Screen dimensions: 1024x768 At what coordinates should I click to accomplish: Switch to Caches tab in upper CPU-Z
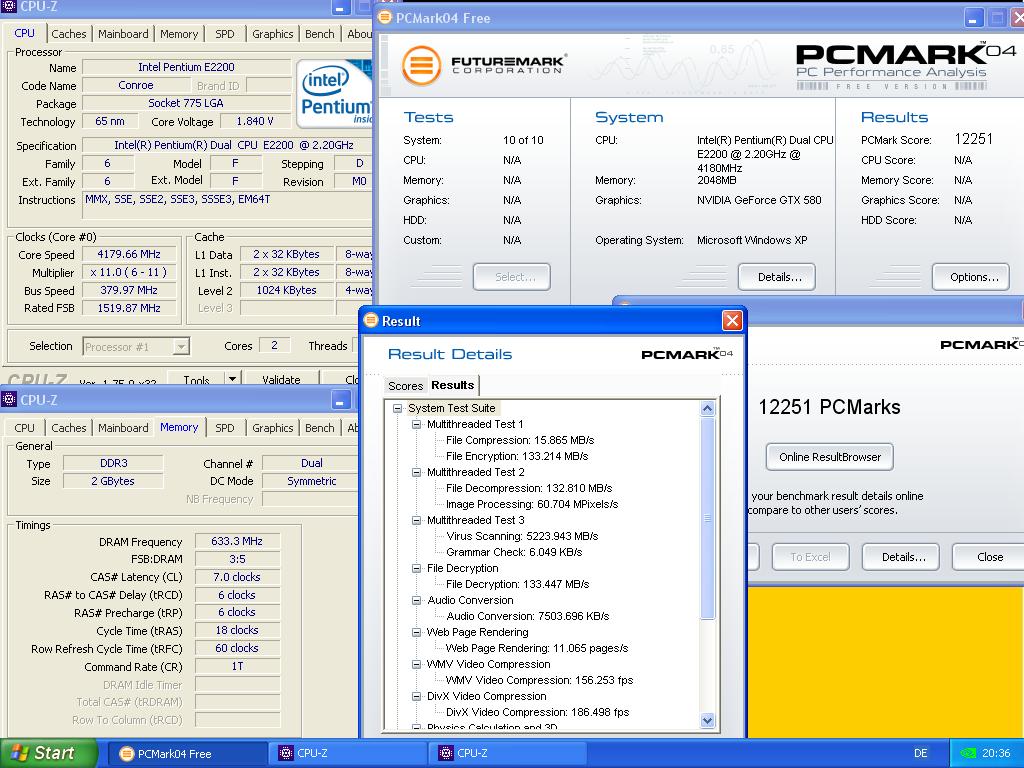(x=69, y=34)
